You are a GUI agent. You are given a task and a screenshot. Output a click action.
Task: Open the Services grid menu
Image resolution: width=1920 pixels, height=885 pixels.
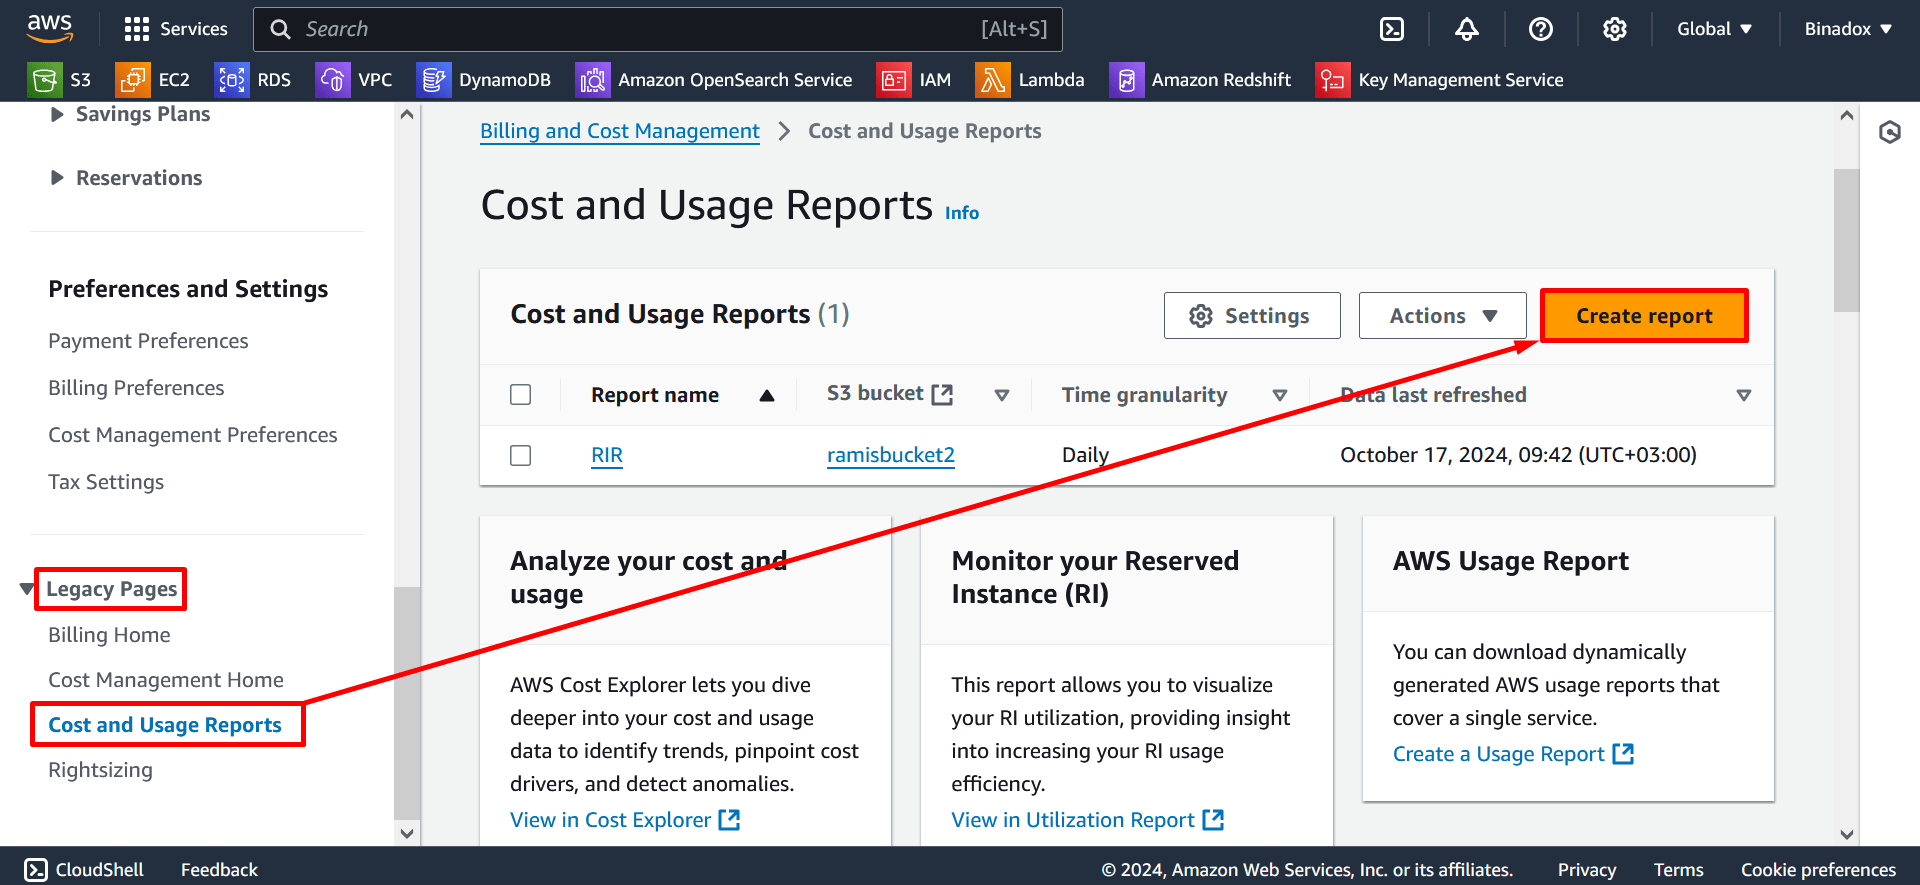(x=136, y=29)
